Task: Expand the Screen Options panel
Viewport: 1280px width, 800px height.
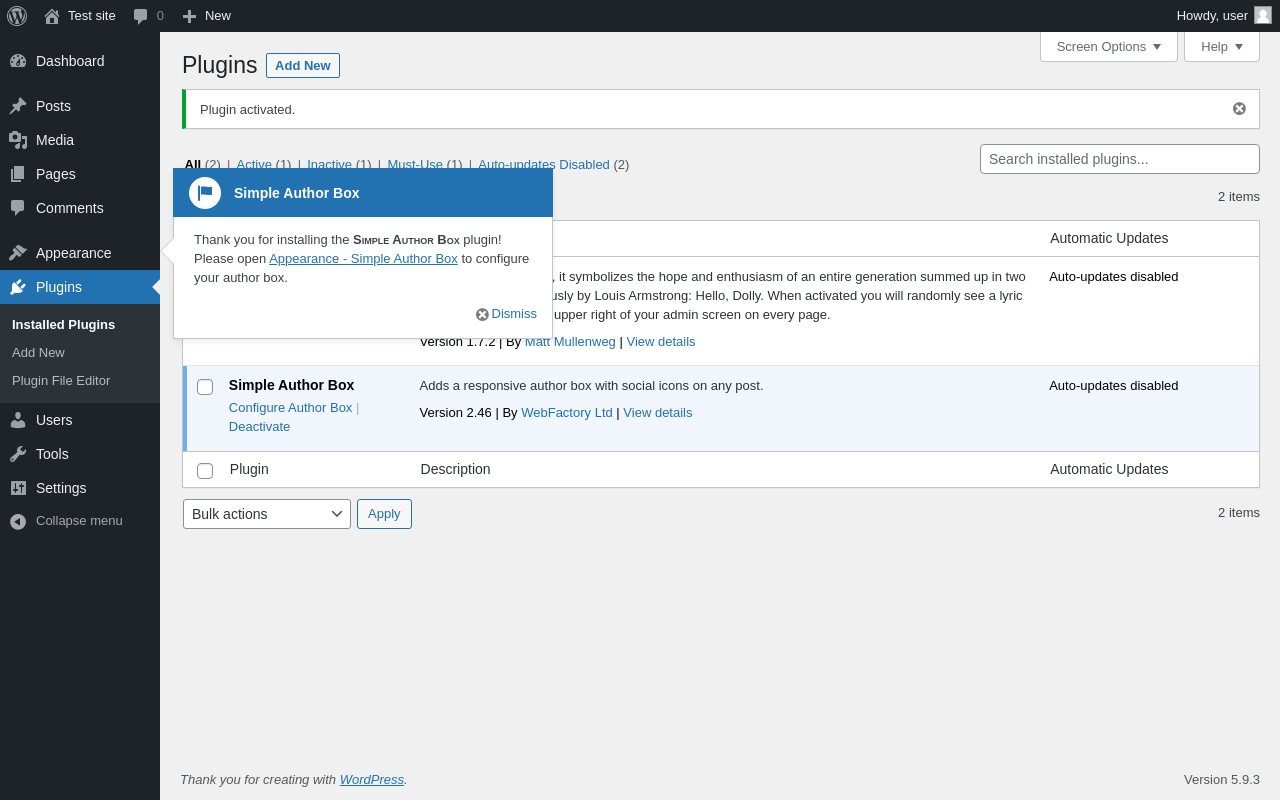Action: pyautogui.click(x=1109, y=46)
